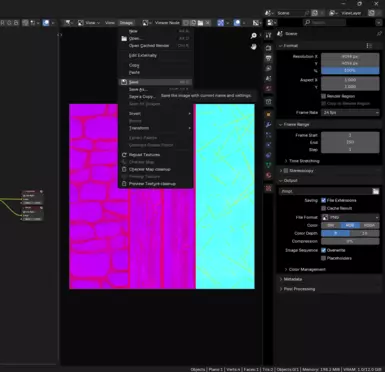Open the View mode dropdown in image editor

tap(89, 23)
